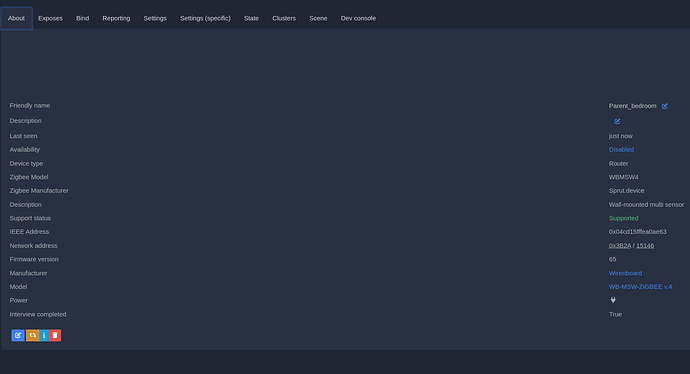This screenshot has width=690, height=374.
Task: Click the Disabled availability link
Action: tap(621, 150)
